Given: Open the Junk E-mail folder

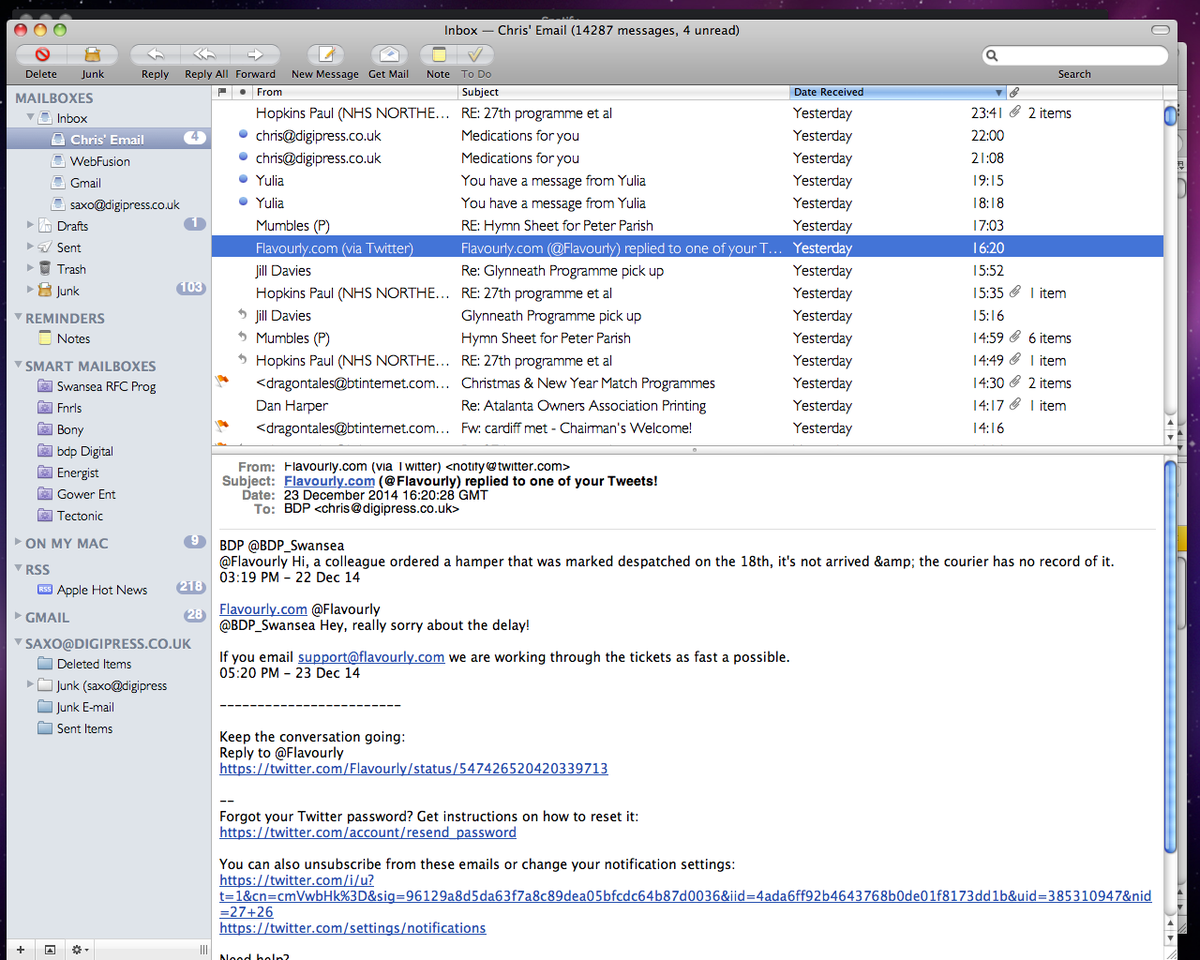Looking at the screenshot, I should click(85, 707).
